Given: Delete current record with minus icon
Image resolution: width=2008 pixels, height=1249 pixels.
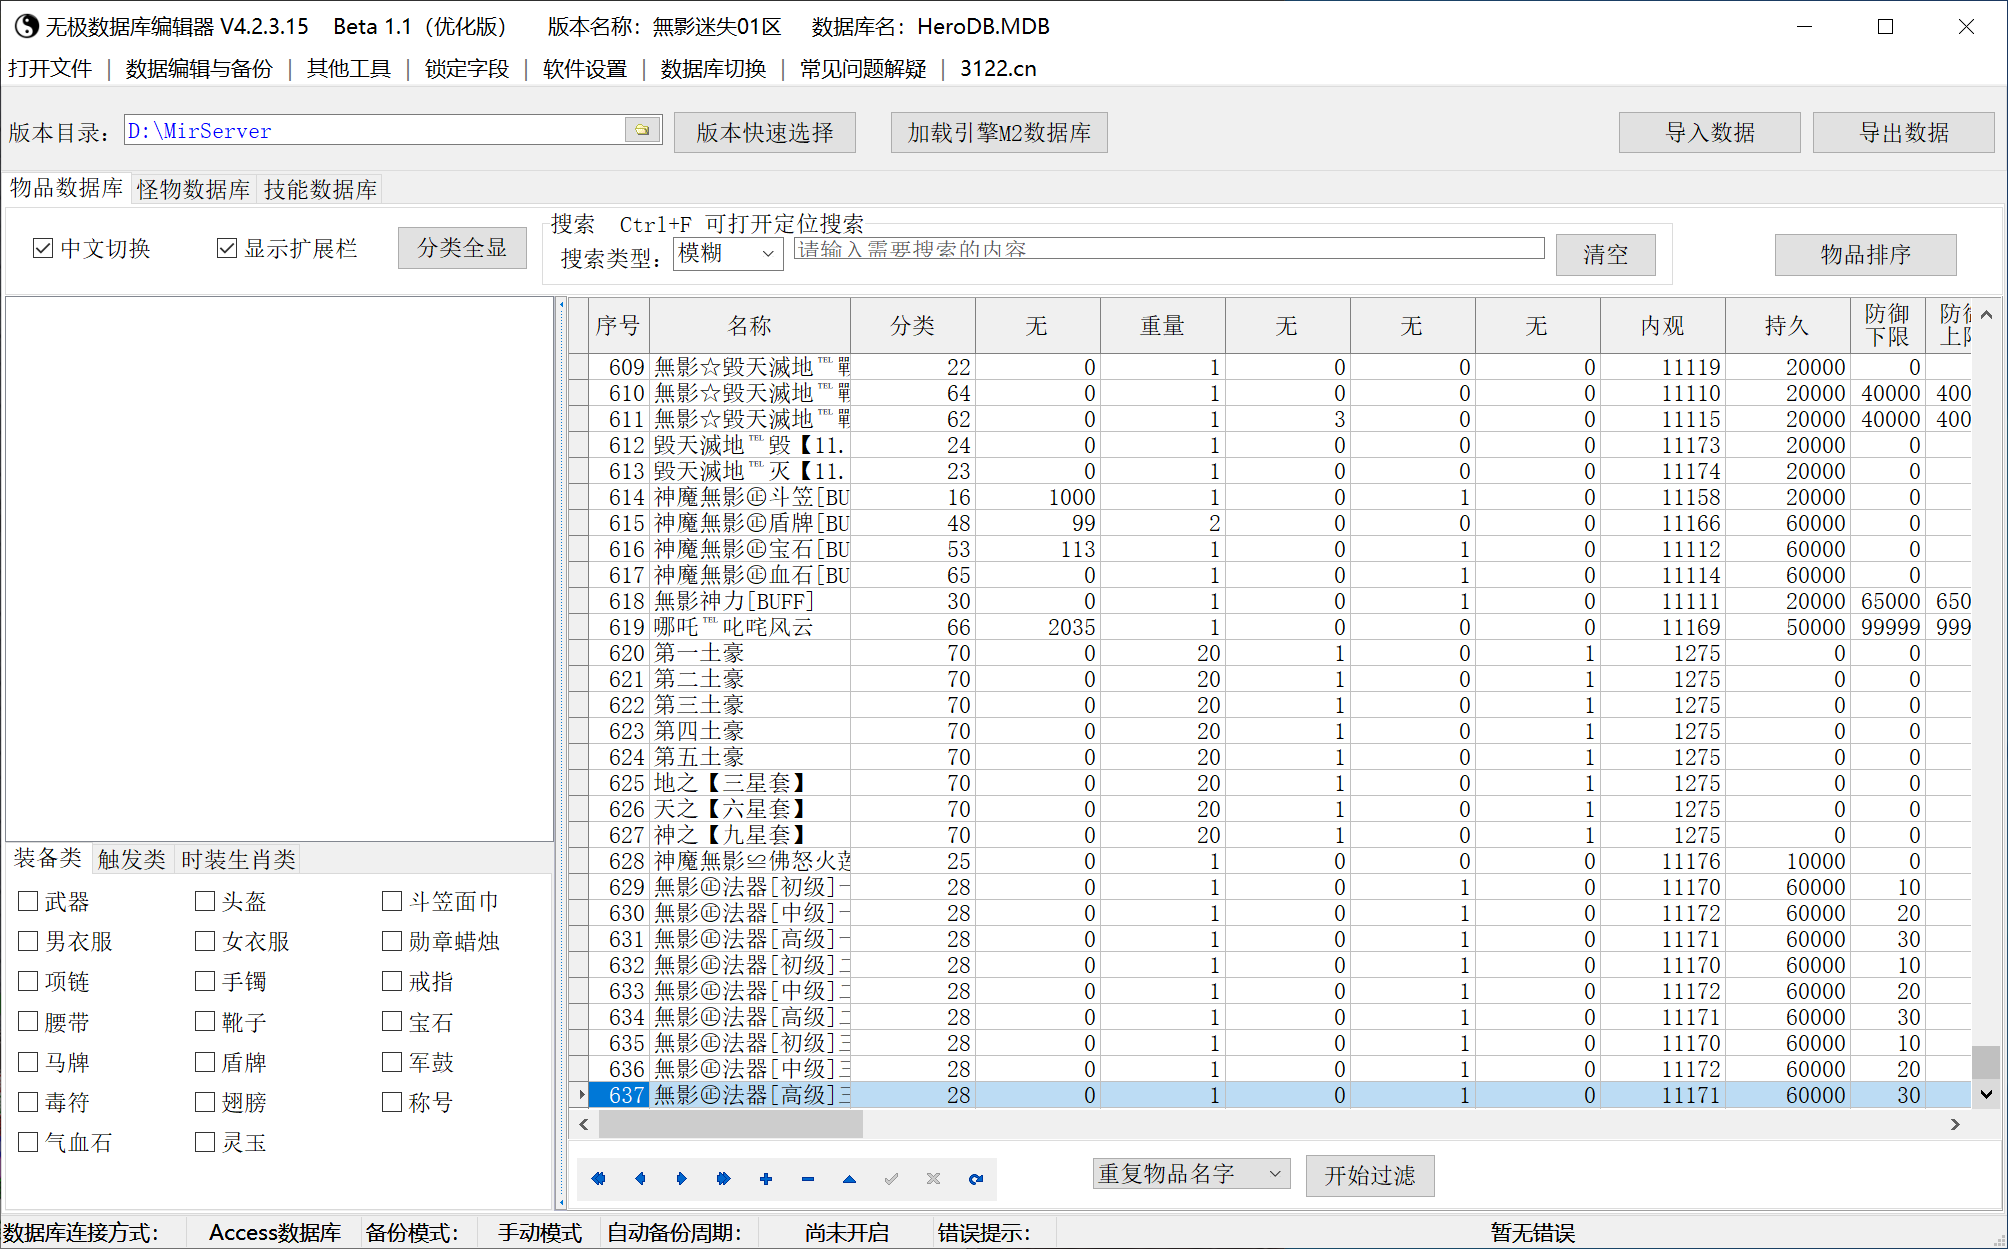Looking at the screenshot, I should [x=808, y=1179].
